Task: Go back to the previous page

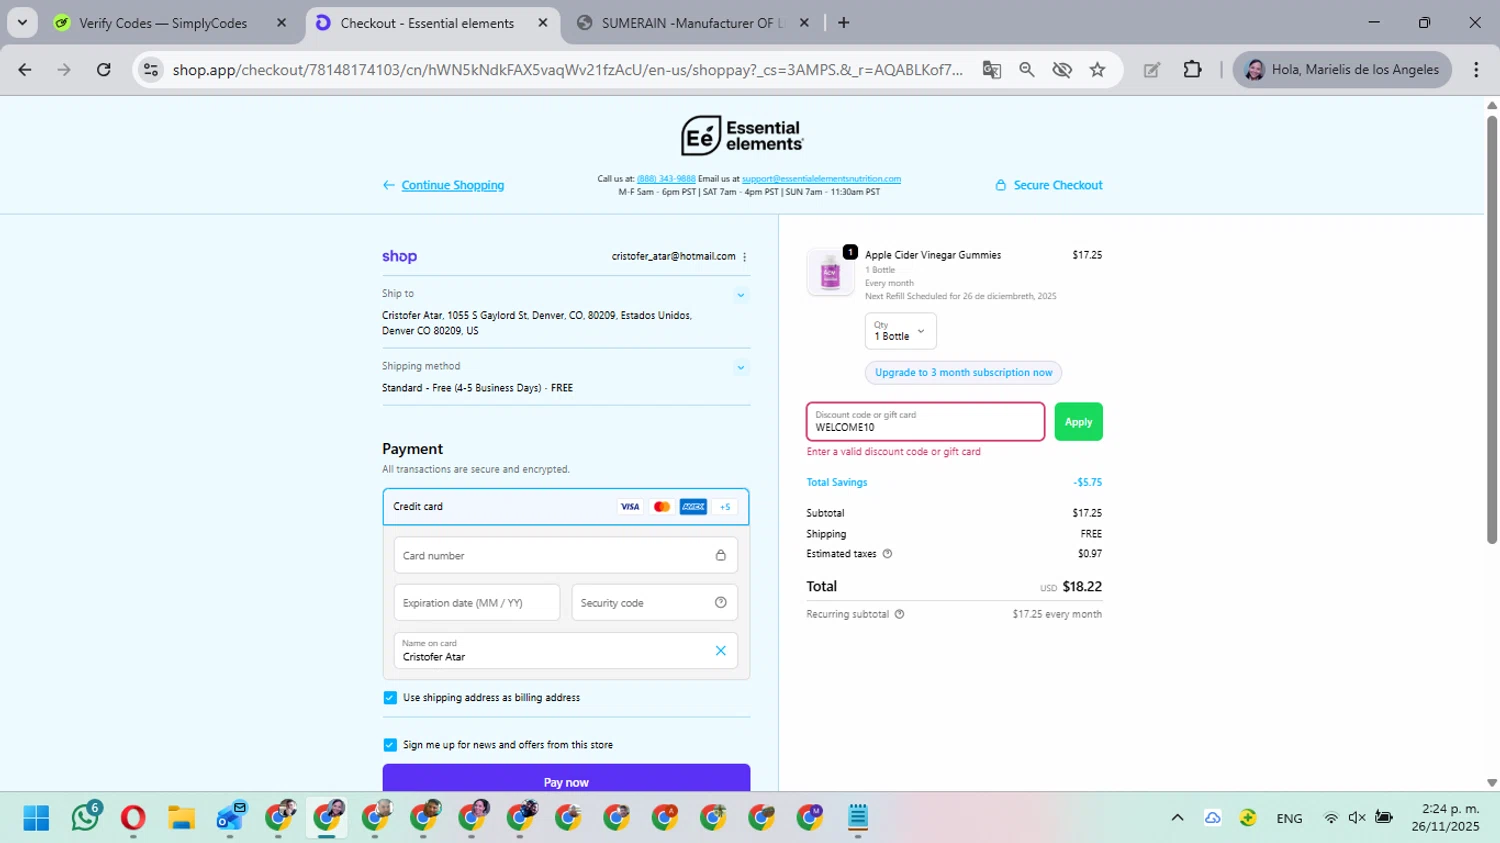Action: tap(25, 69)
